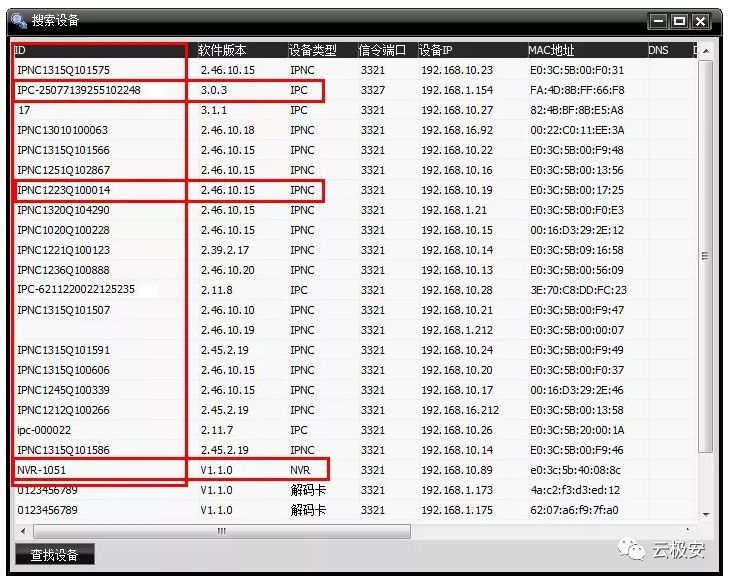The image size is (729, 582).
Task: Sort by the 信令端口 column header
Action: click(387, 50)
